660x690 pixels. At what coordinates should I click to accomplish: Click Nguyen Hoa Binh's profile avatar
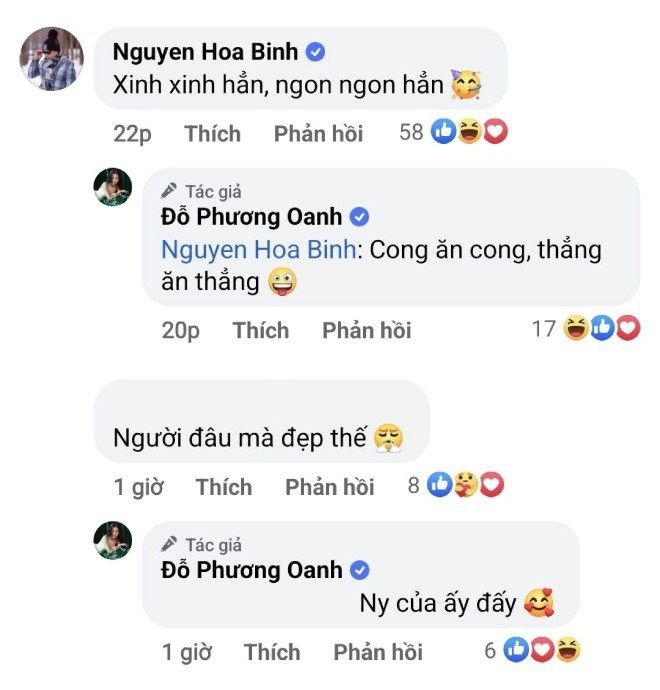(x=52, y=60)
